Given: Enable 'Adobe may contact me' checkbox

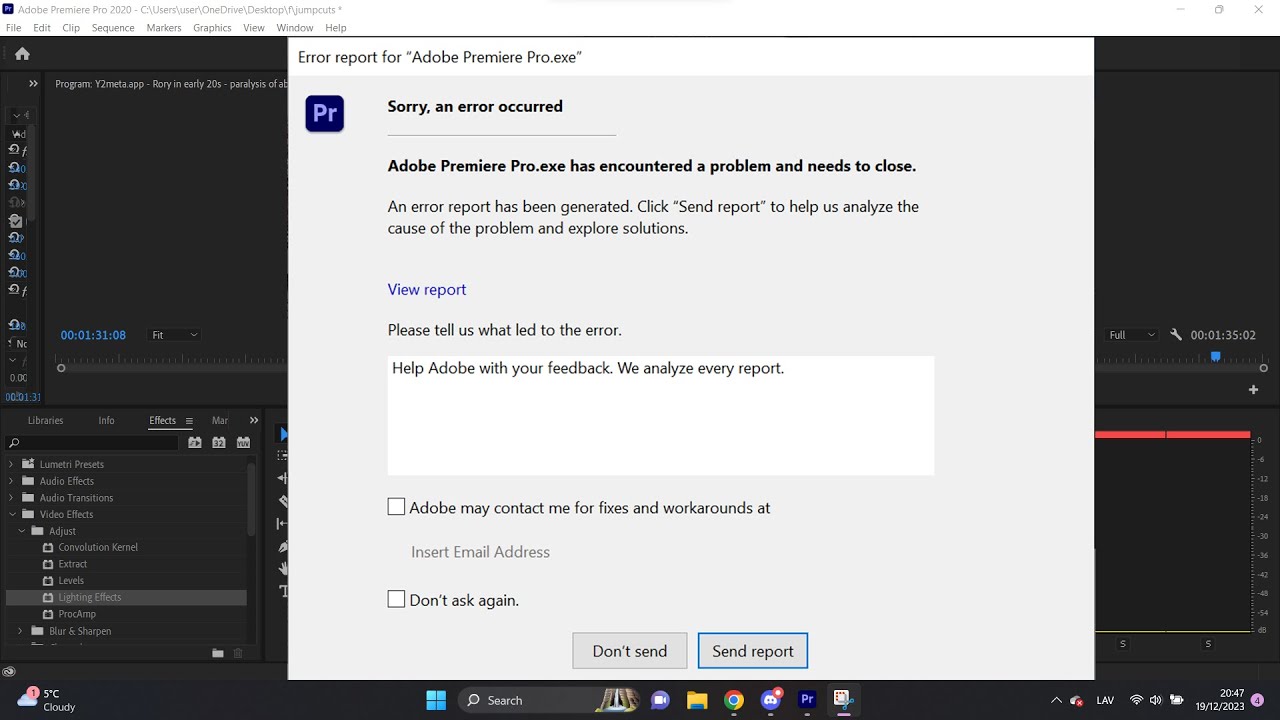Looking at the screenshot, I should [396, 507].
